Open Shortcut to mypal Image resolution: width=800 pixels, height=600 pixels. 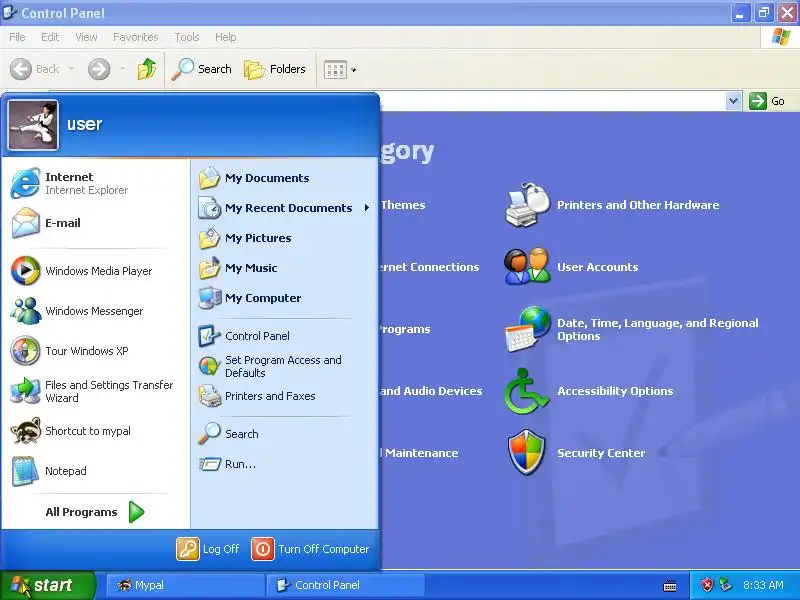pyautogui.click(x=95, y=431)
